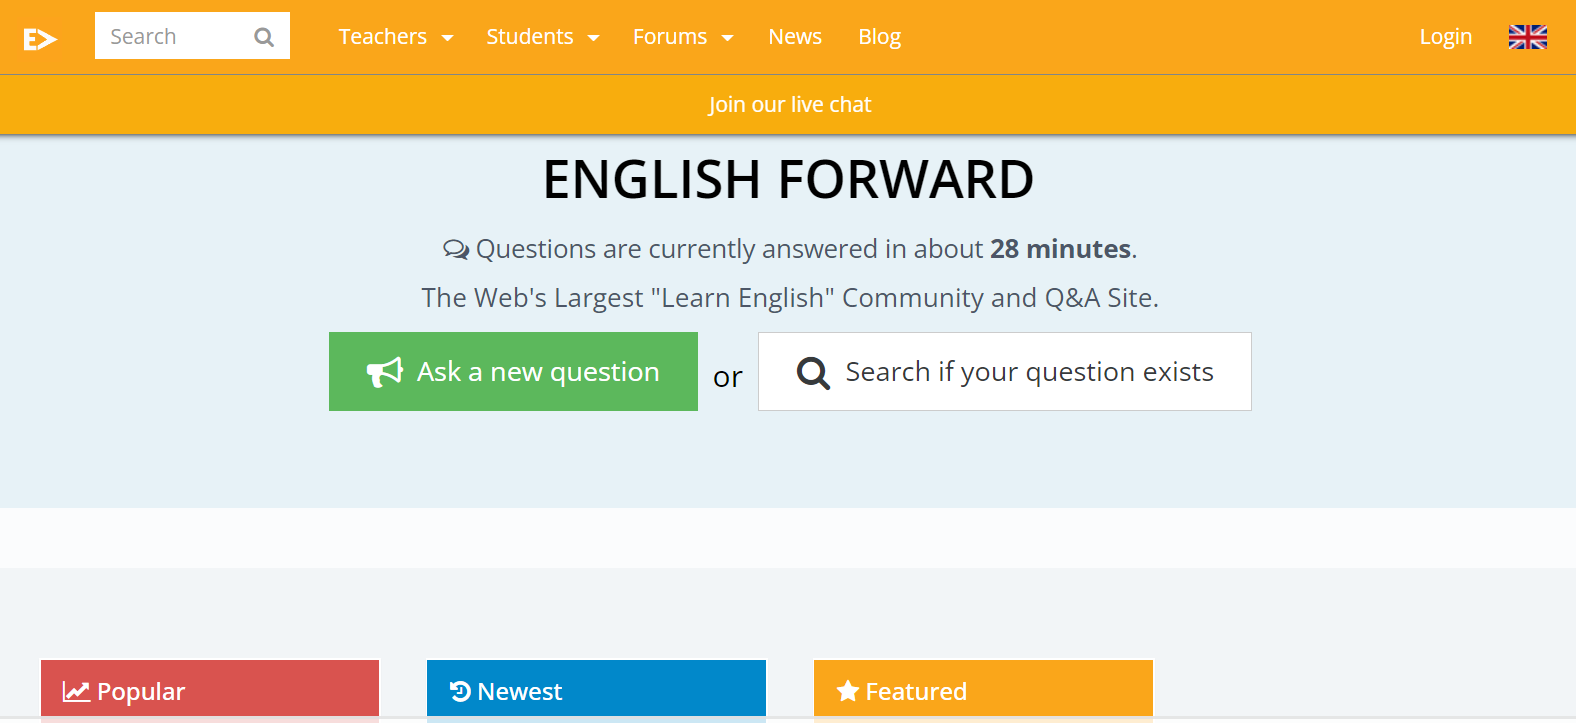
Task: Click the magnifier icon in the question search box
Action: click(x=813, y=373)
